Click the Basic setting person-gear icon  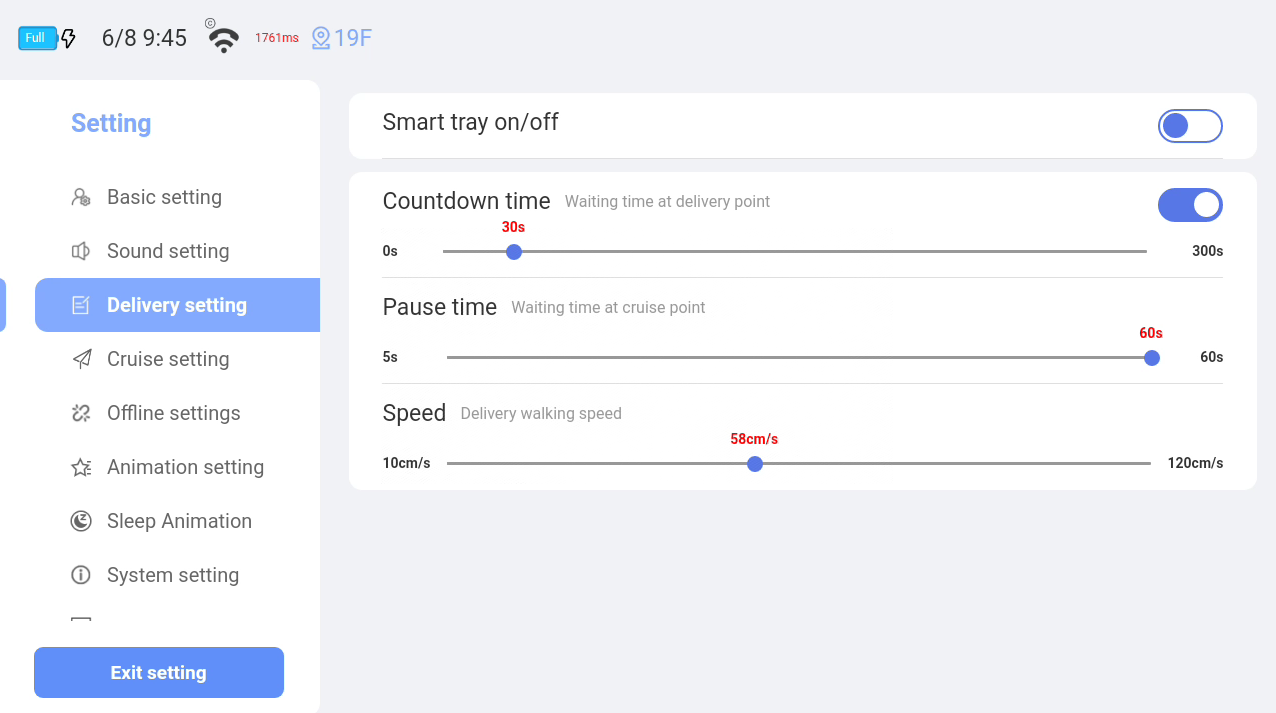(81, 197)
